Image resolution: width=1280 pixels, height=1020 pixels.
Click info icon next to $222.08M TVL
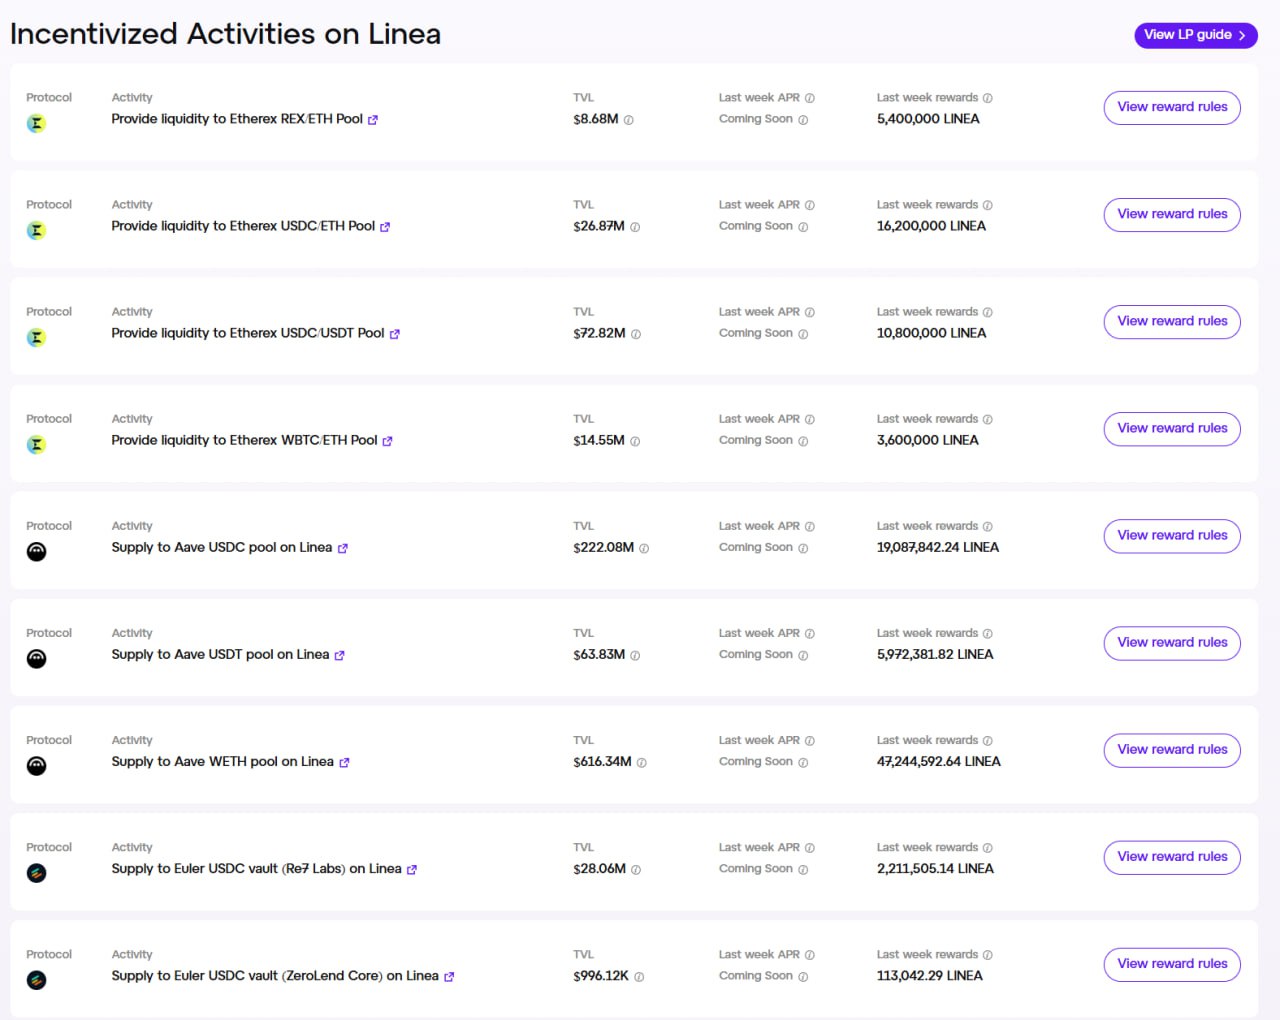coord(644,548)
